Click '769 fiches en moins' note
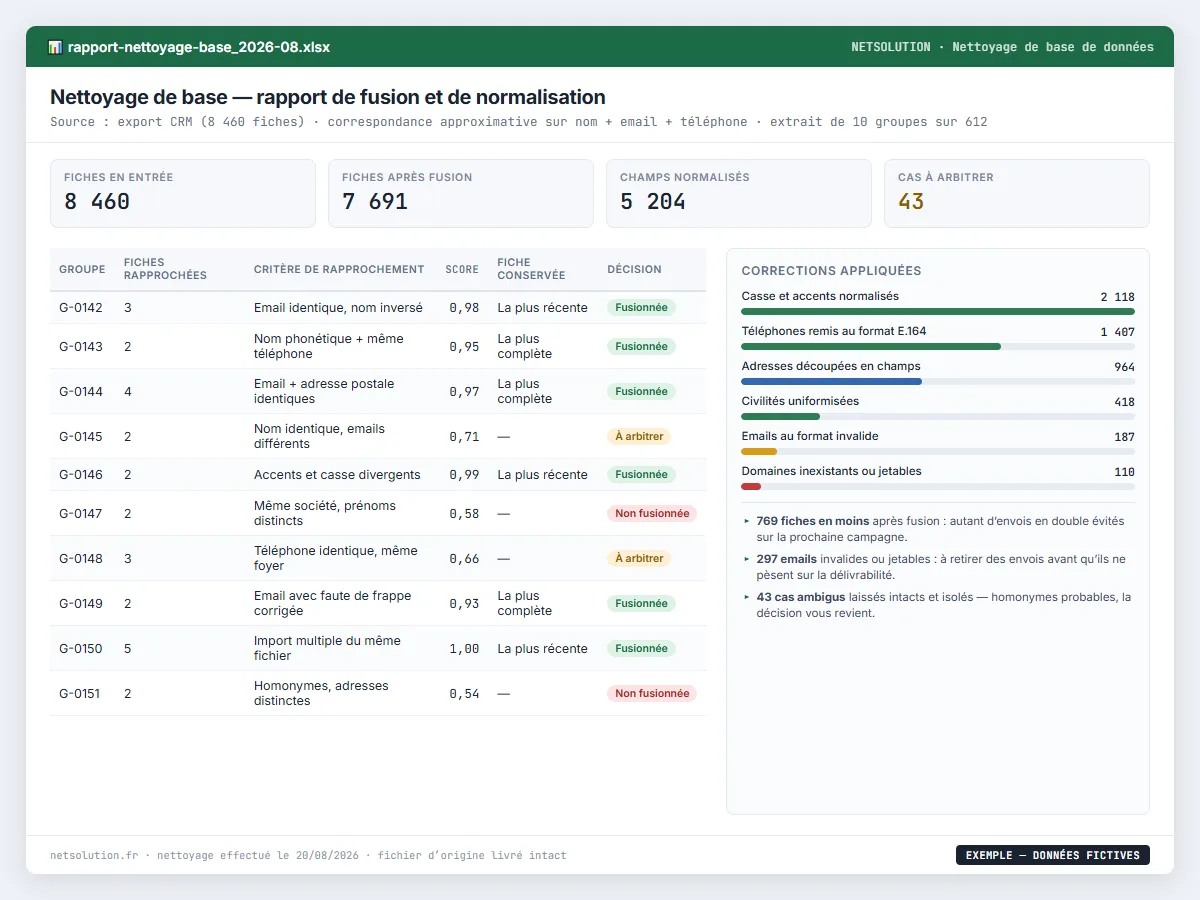 pyautogui.click(x=940, y=528)
